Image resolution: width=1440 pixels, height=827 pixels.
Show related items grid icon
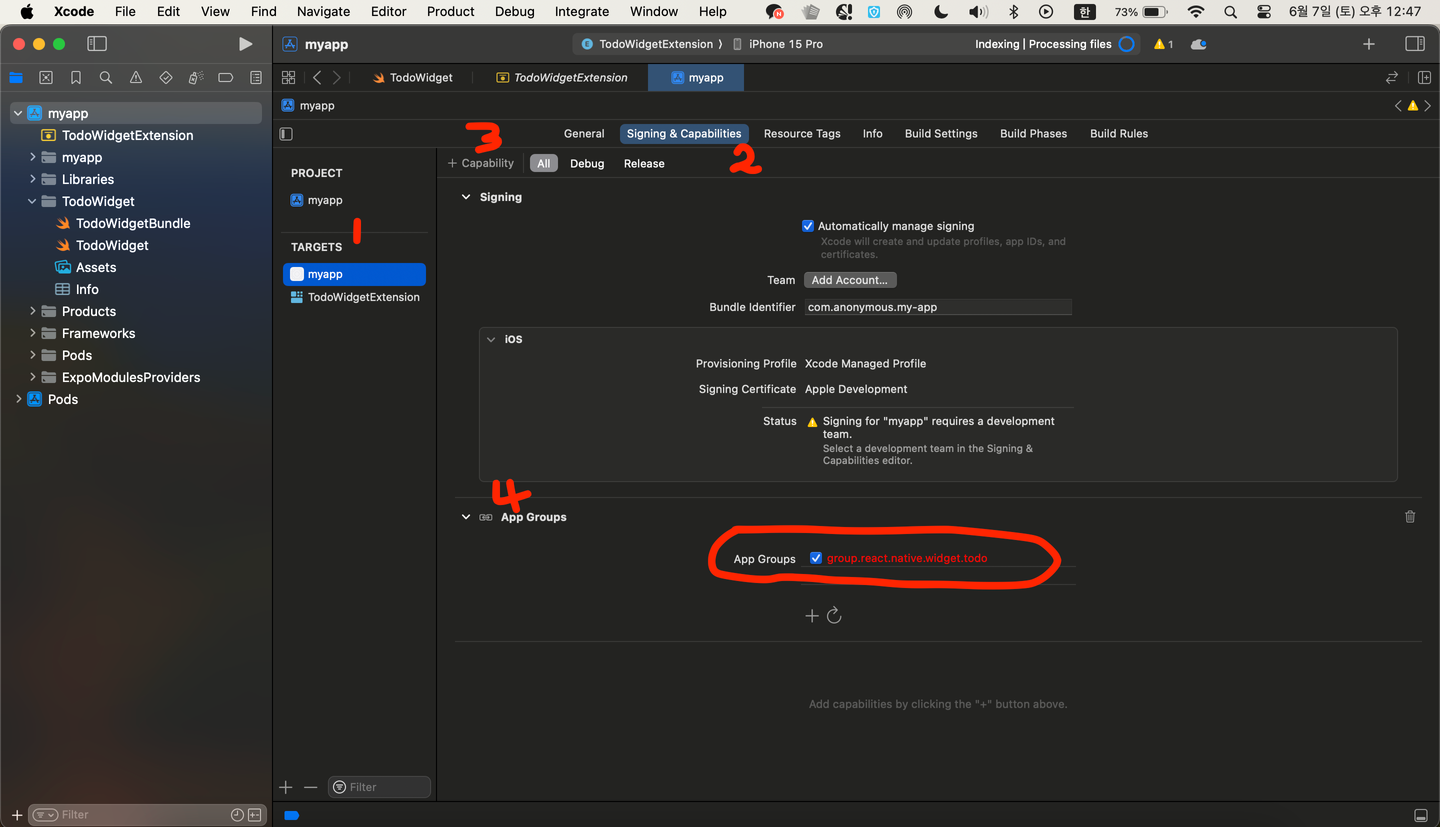click(x=288, y=77)
